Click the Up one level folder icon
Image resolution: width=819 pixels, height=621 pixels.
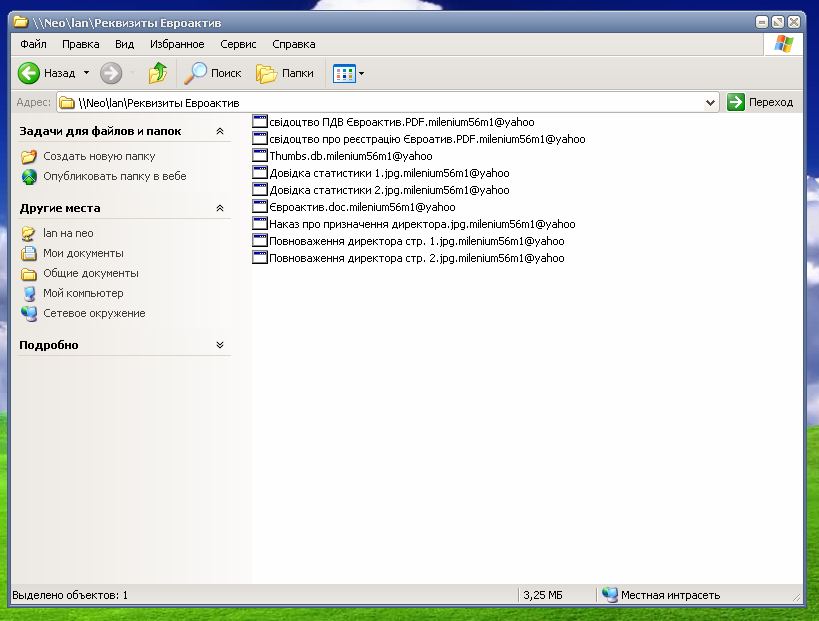[x=157, y=73]
